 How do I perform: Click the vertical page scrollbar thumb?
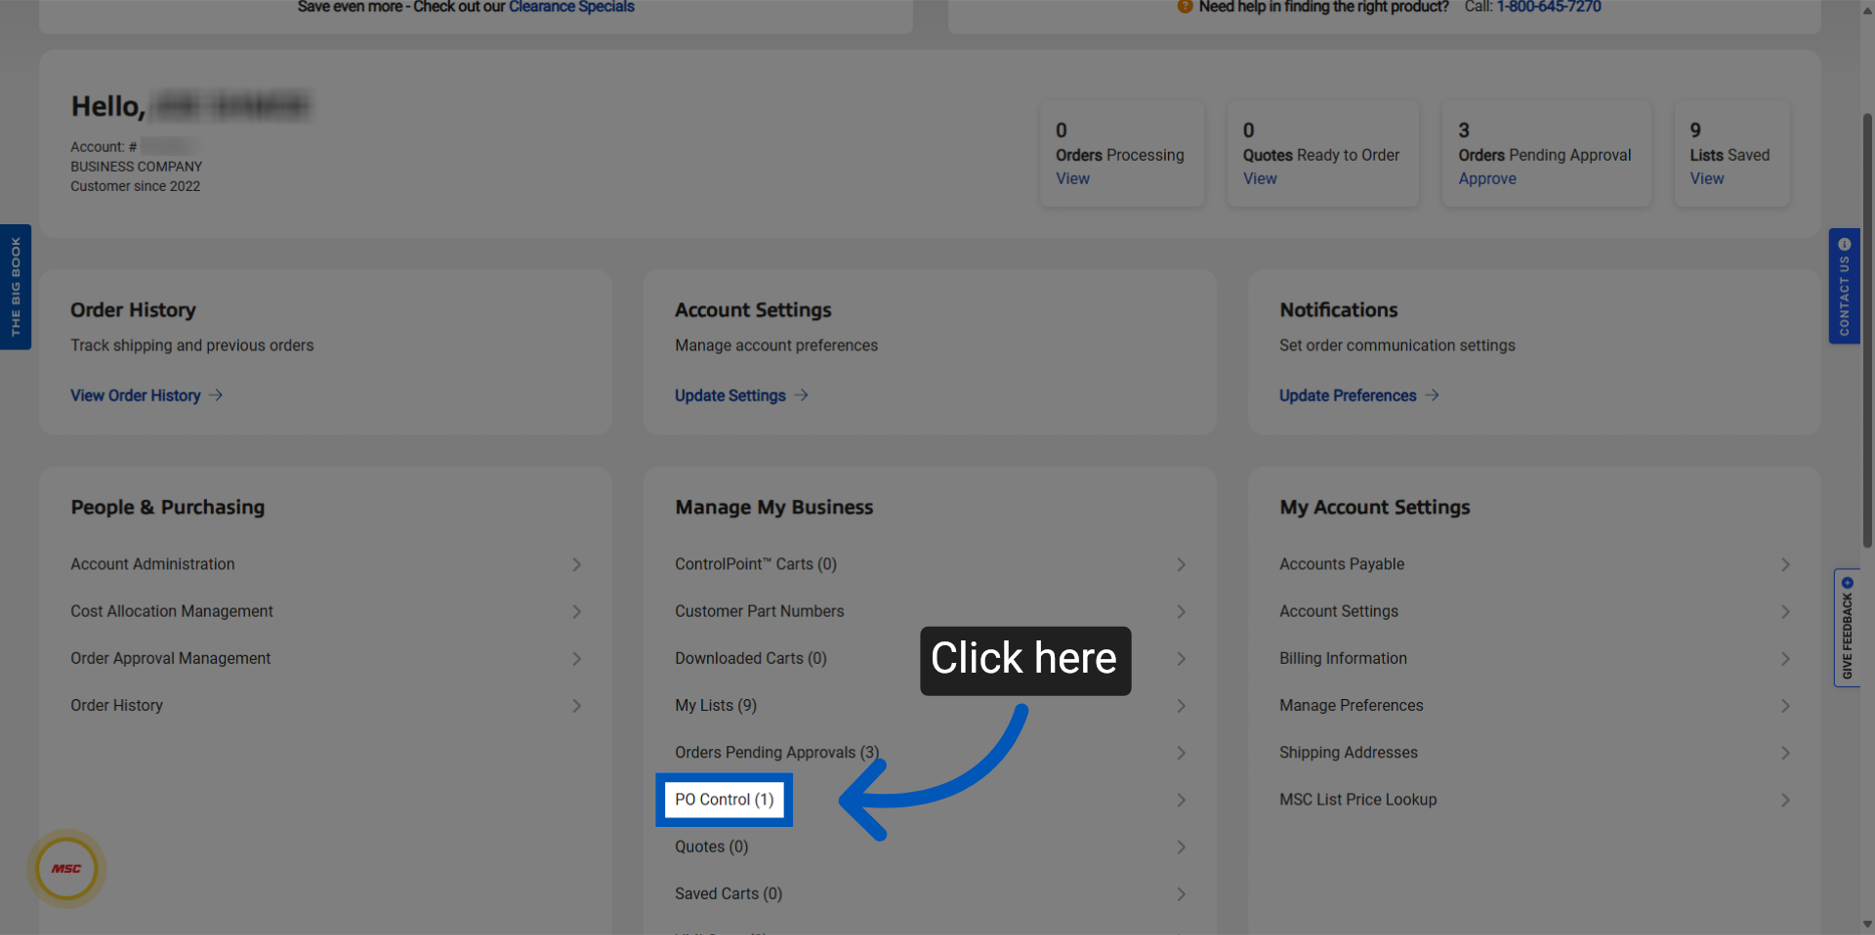tap(1867, 330)
